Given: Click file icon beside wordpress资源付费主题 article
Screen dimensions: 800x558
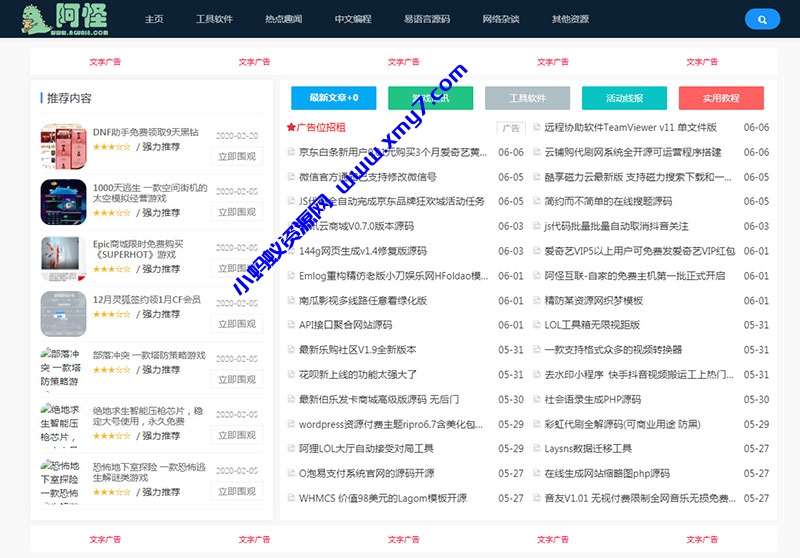Looking at the screenshot, I should [291, 423].
